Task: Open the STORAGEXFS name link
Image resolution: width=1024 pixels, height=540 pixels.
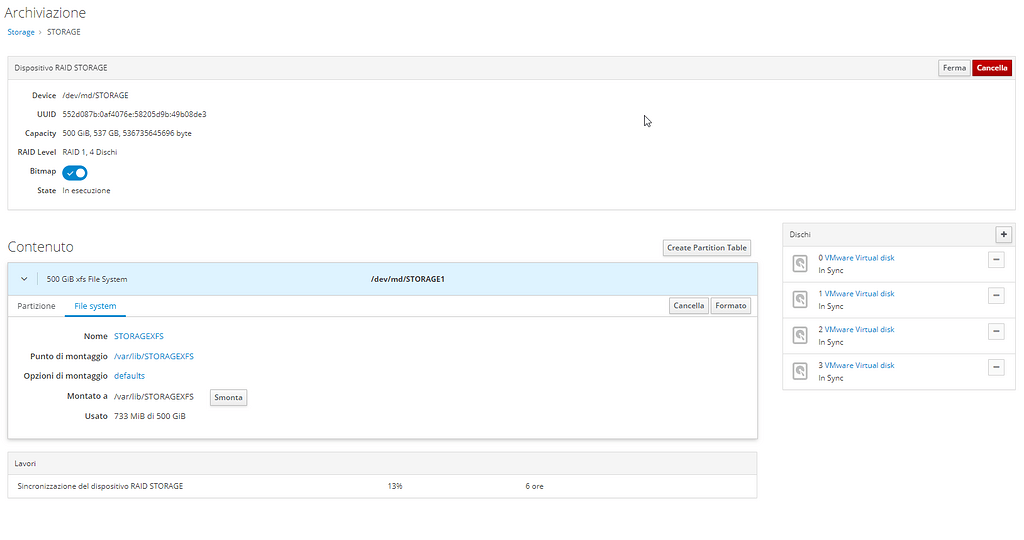Action: click(x=139, y=336)
